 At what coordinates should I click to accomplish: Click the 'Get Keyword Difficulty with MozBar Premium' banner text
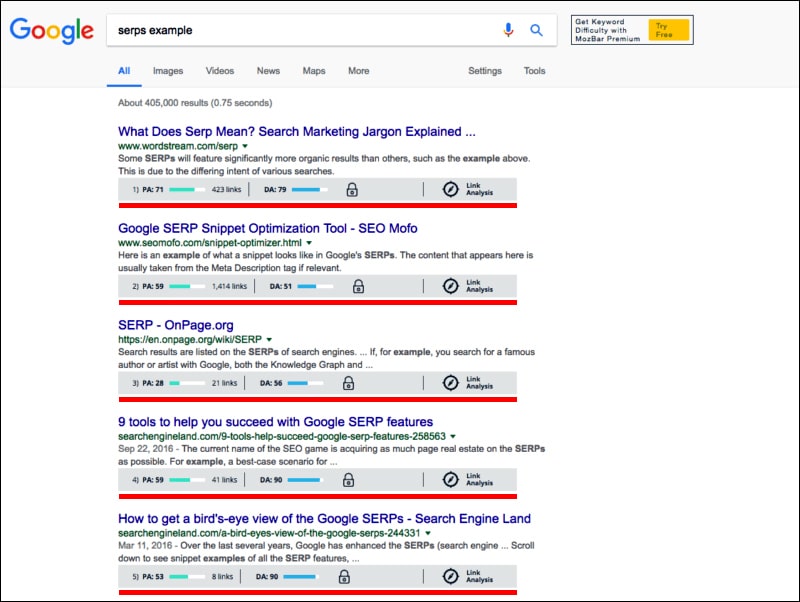[607, 30]
